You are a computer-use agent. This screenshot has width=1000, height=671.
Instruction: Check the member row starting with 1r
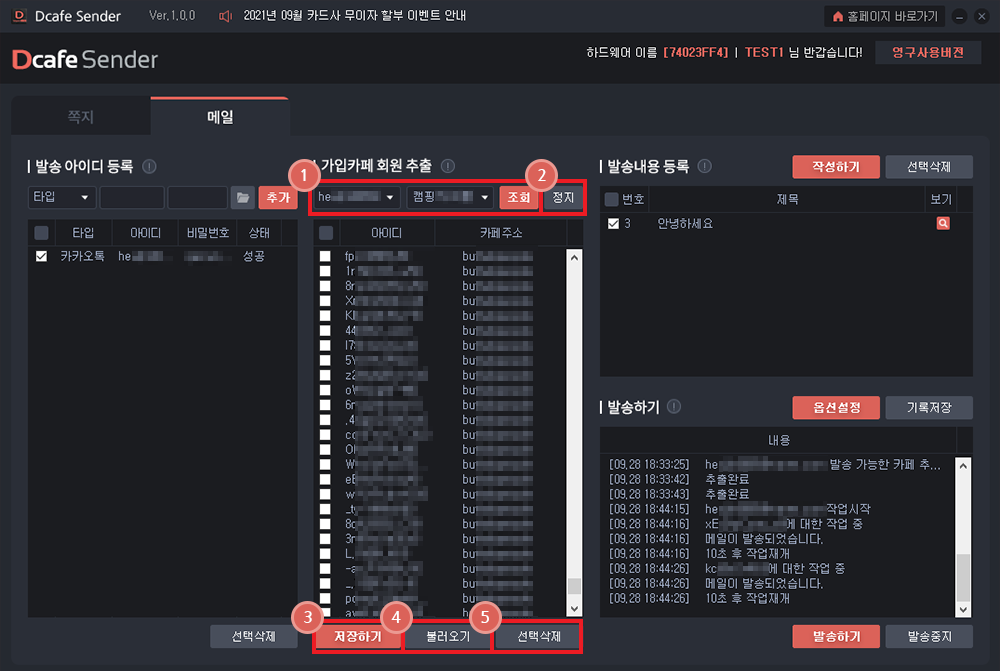(x=325, y=271)
